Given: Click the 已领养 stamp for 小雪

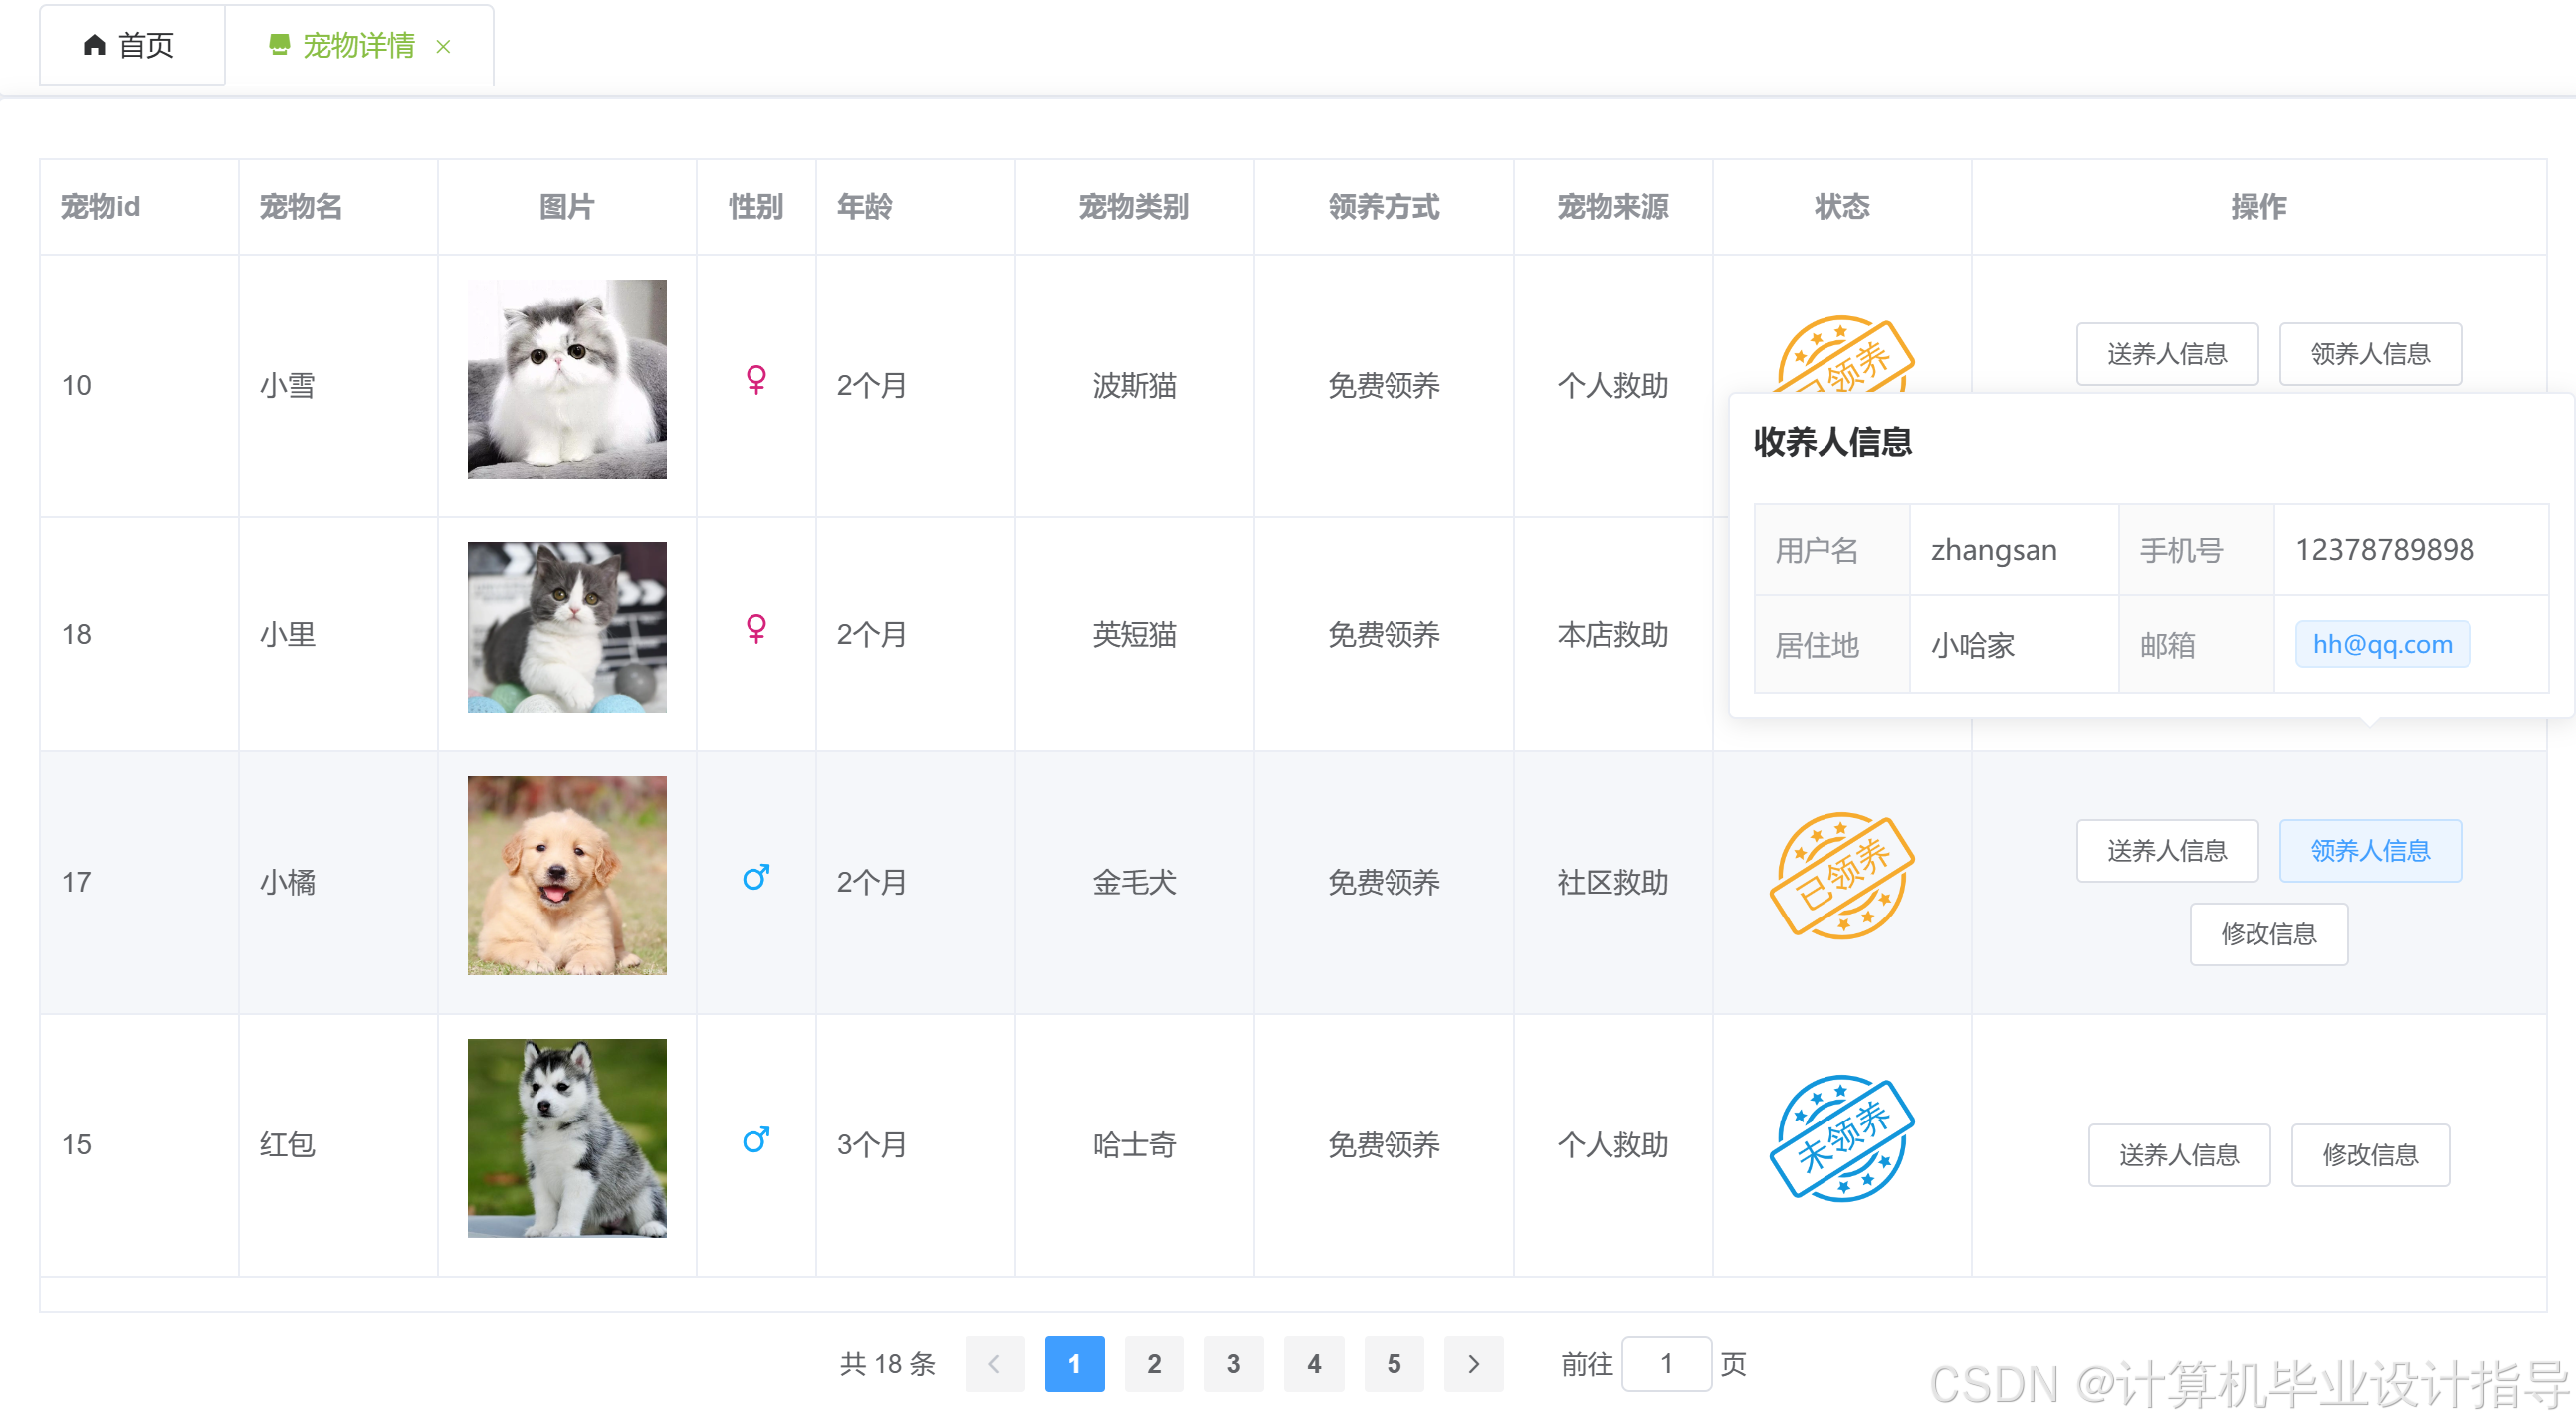Looking at the screenshot, I should [x=1842, y=355].
